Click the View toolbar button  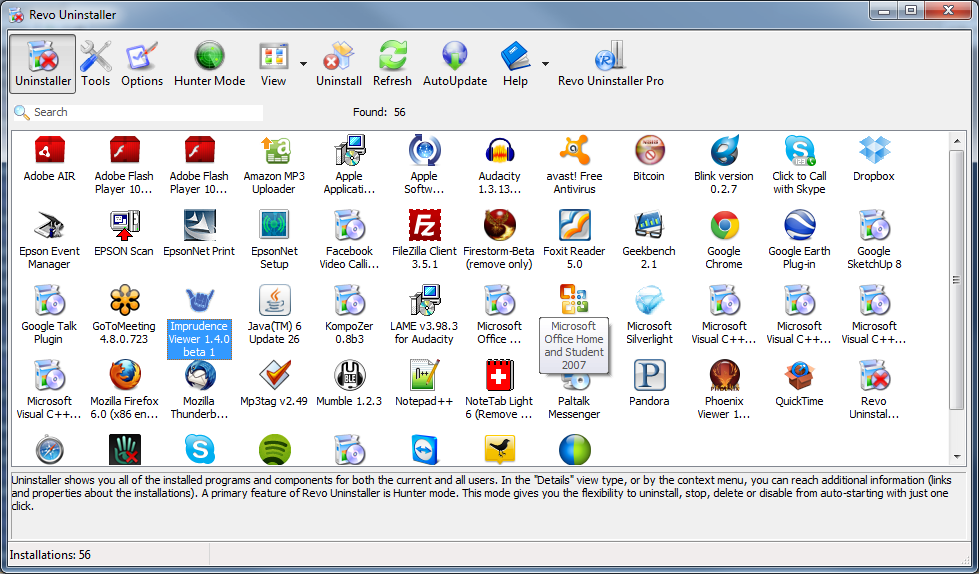click(273, 64)
